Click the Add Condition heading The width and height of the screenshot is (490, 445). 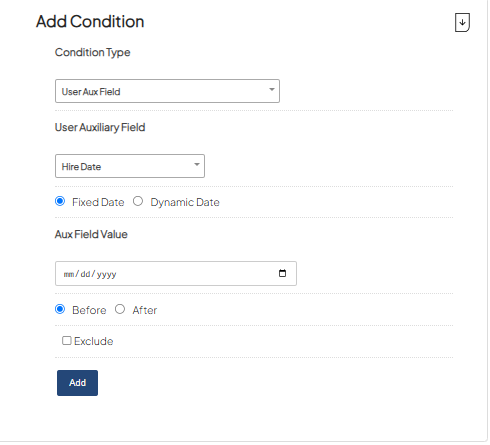click(90, 22)
